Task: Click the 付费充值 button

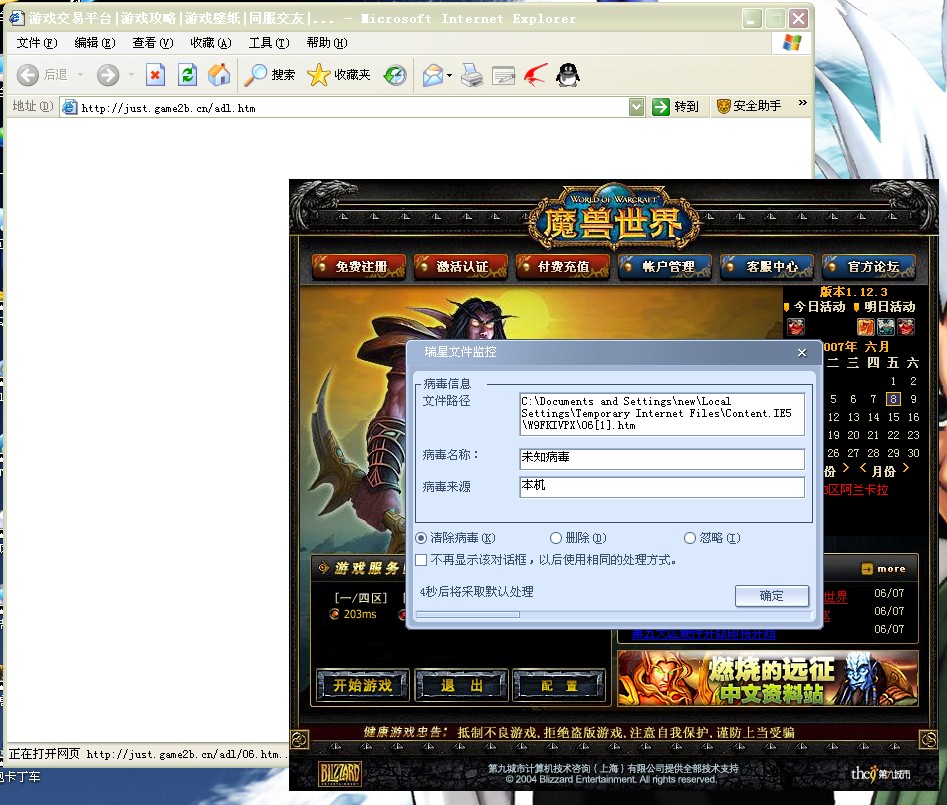Action: (562, 266)
